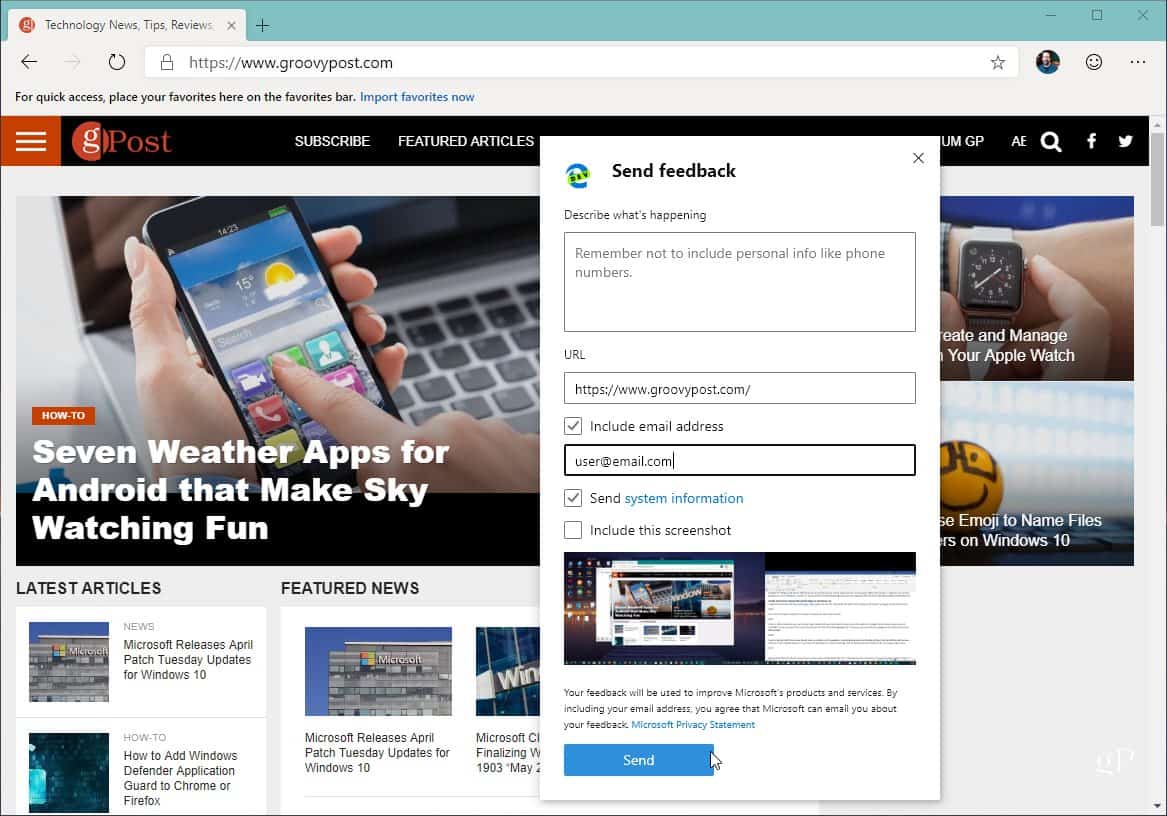Check Include this screenshot checkbox
Viewport: 1167px width, 816px height.
pos(572,530)
